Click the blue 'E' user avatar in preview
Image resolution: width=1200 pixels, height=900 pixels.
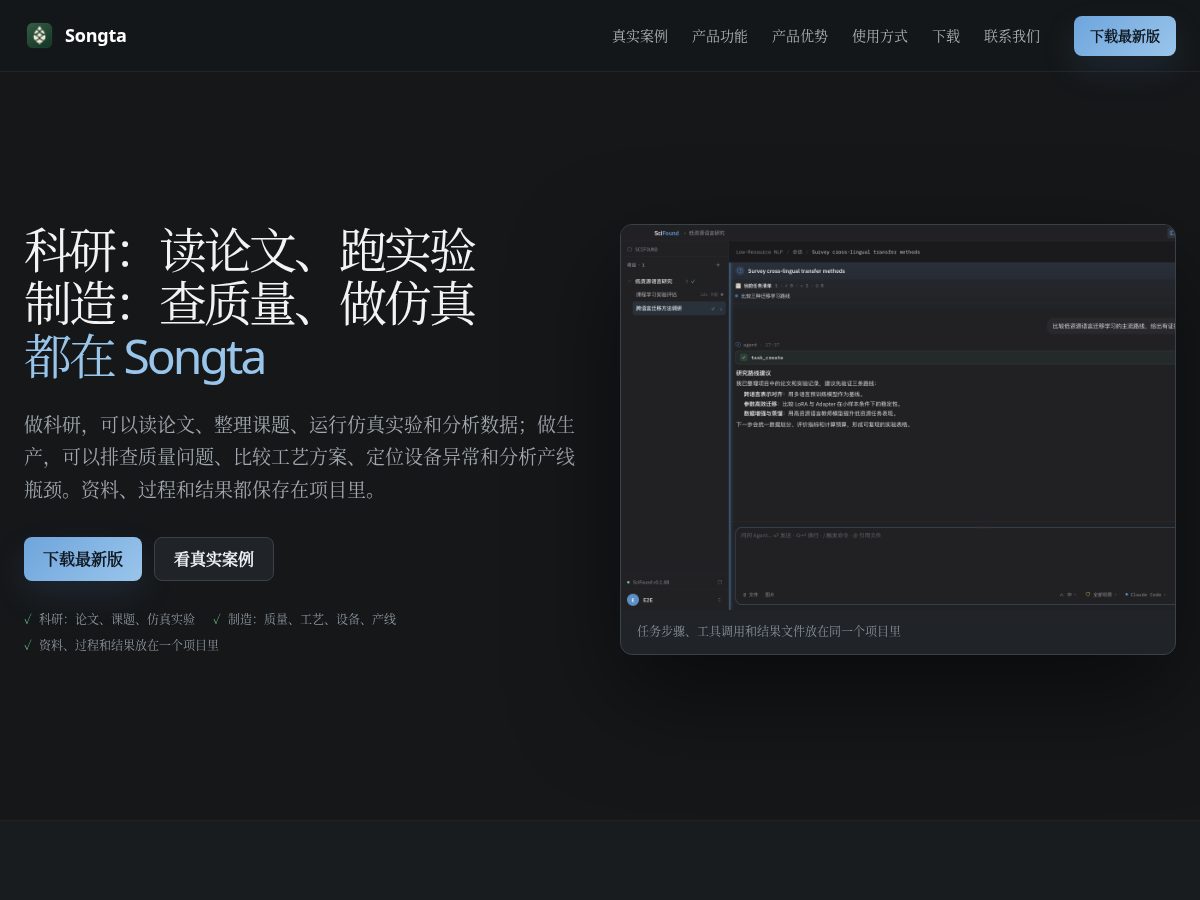pyautogui.click(x=633, y=600)
